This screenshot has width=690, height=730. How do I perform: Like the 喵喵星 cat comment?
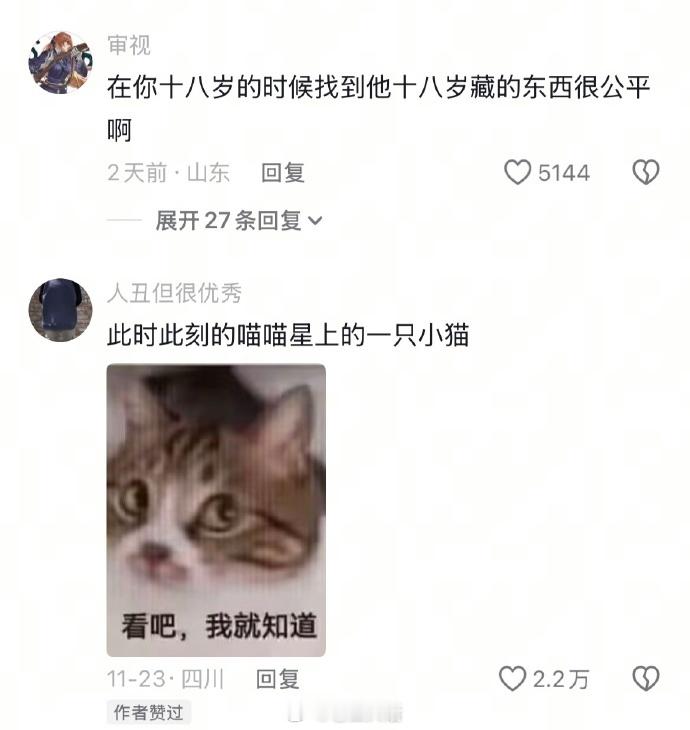pos(512,679)
